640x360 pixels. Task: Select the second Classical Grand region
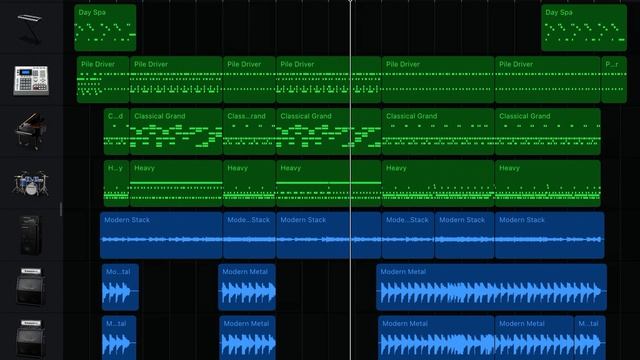[x=176, y=131]
